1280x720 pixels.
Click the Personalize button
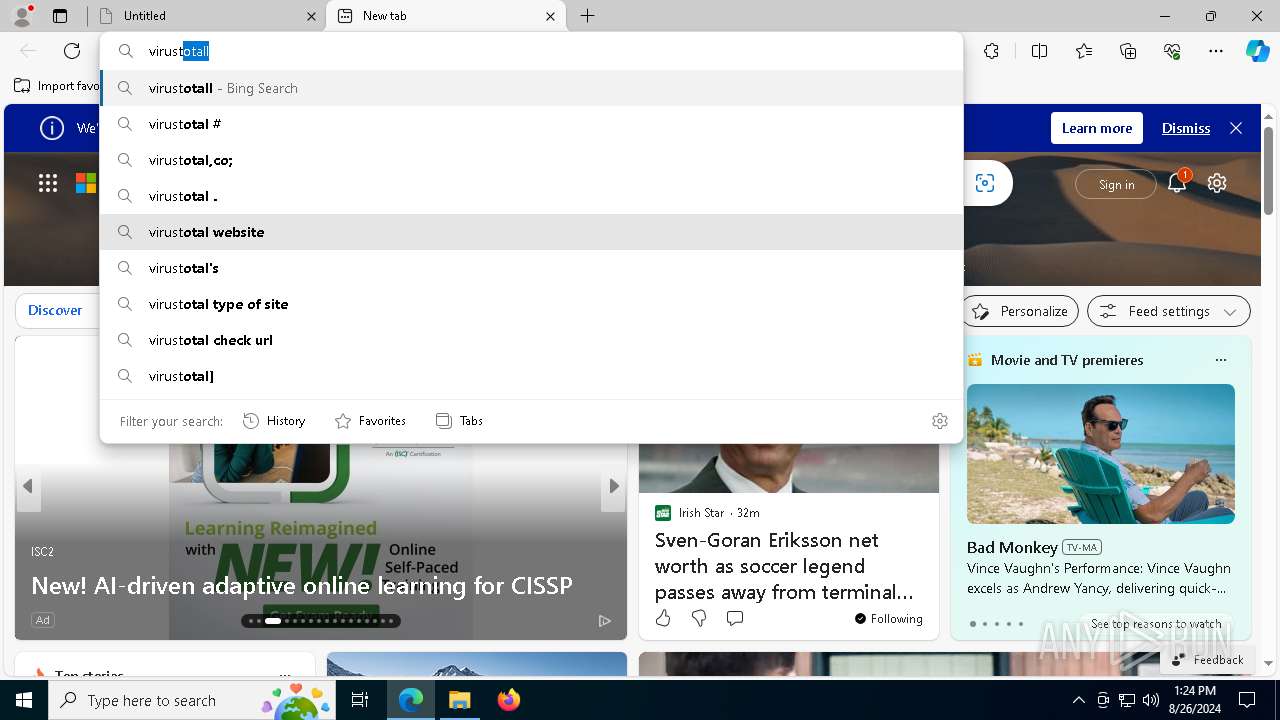[x=1020, y=311]
